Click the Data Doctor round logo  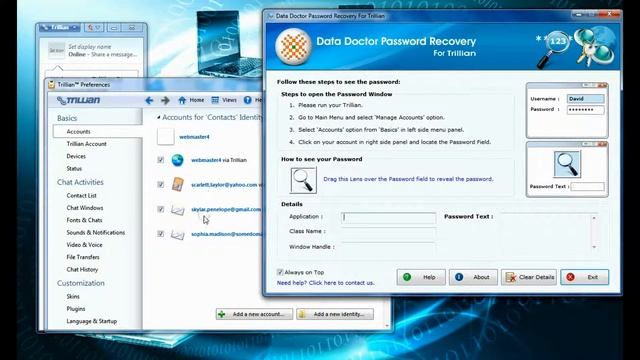pyautogui.click(x=294, y=47)
